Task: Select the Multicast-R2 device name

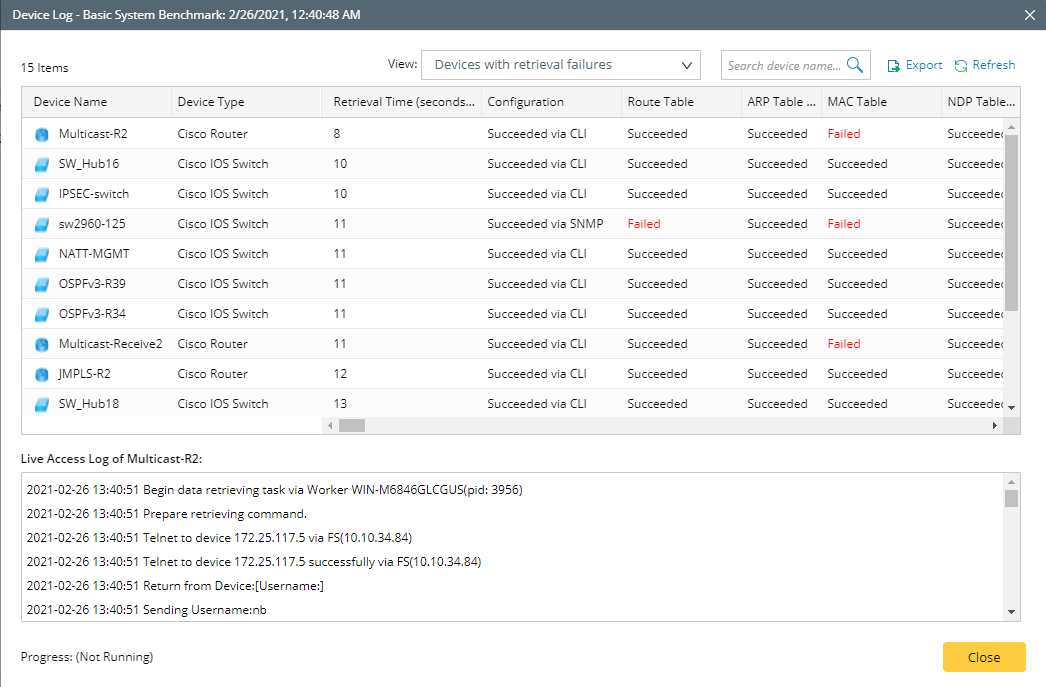Action: click(x=93, y=133)
